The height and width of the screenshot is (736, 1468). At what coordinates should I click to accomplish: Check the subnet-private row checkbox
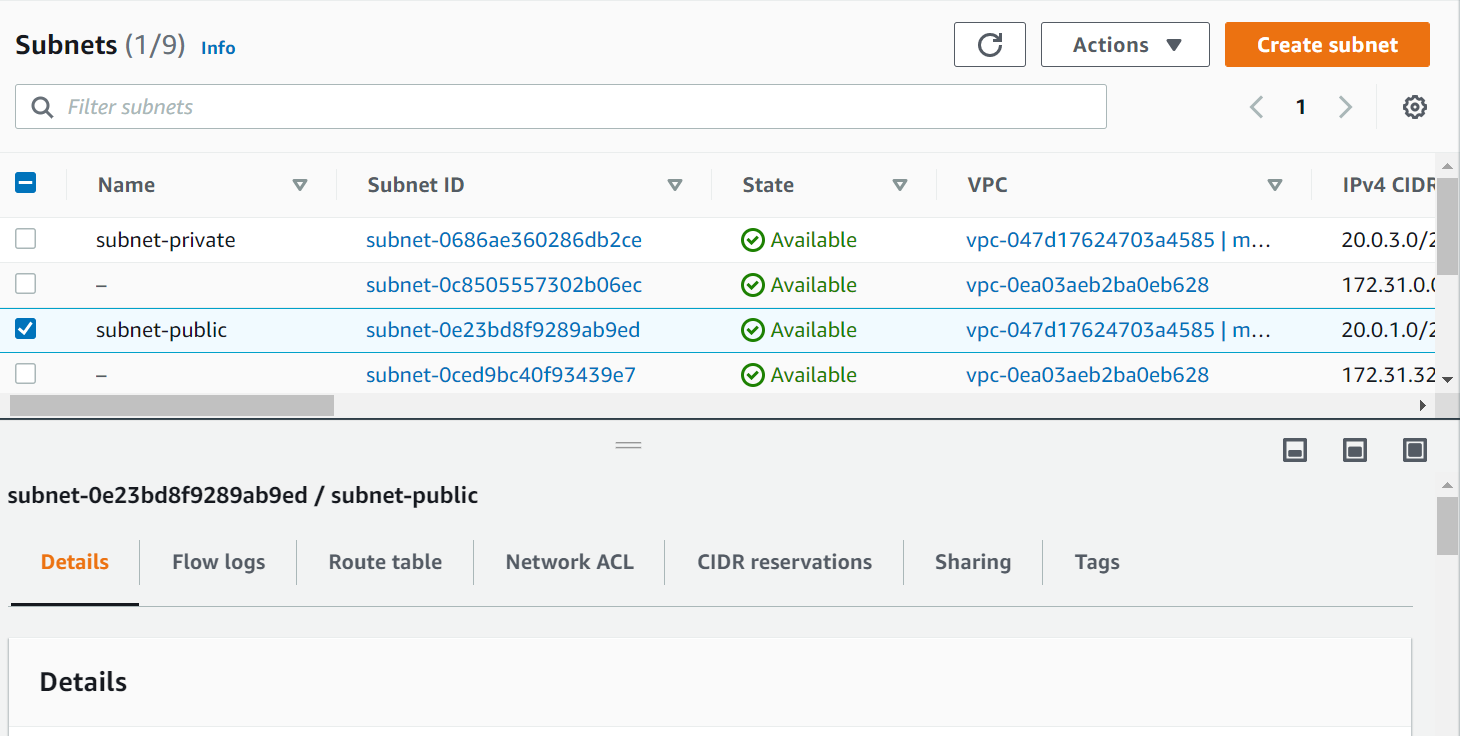point(25,239)
